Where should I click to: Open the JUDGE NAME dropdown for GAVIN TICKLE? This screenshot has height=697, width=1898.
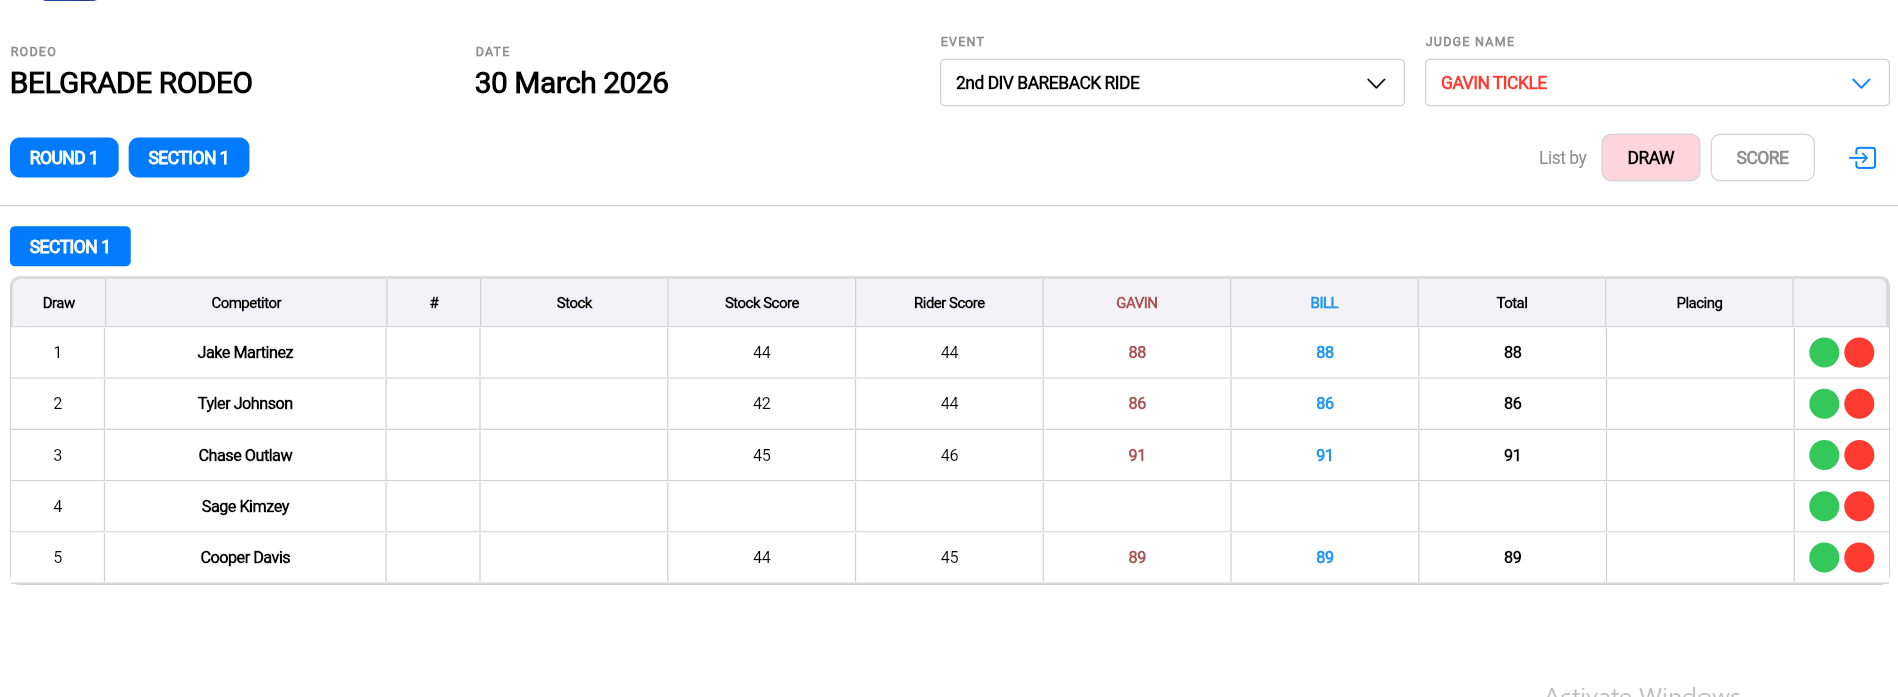(1656, 83)
